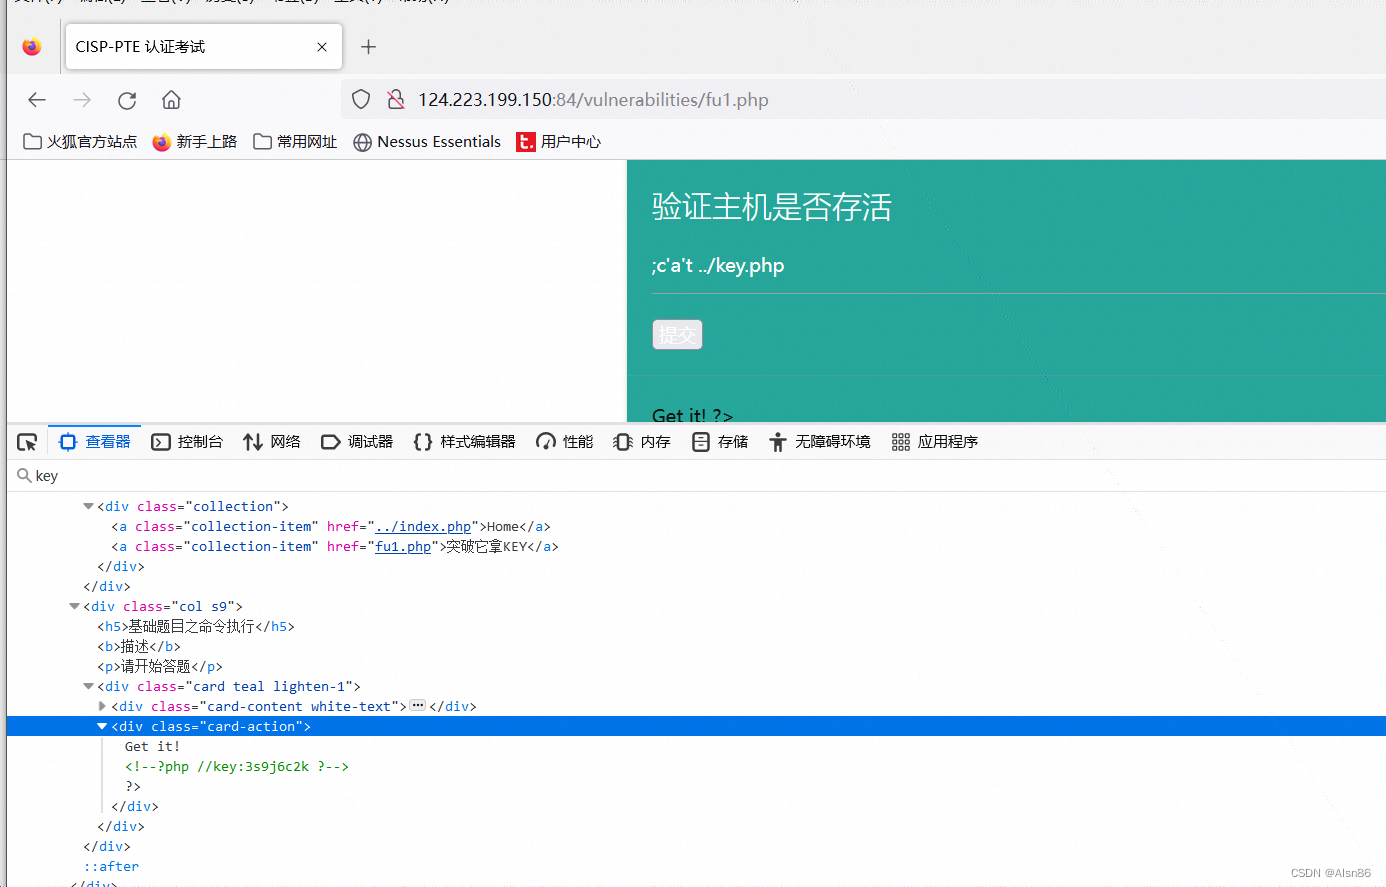Activate the element picker tool
This screenshot has width=1386, height=887.
(27, 442)
